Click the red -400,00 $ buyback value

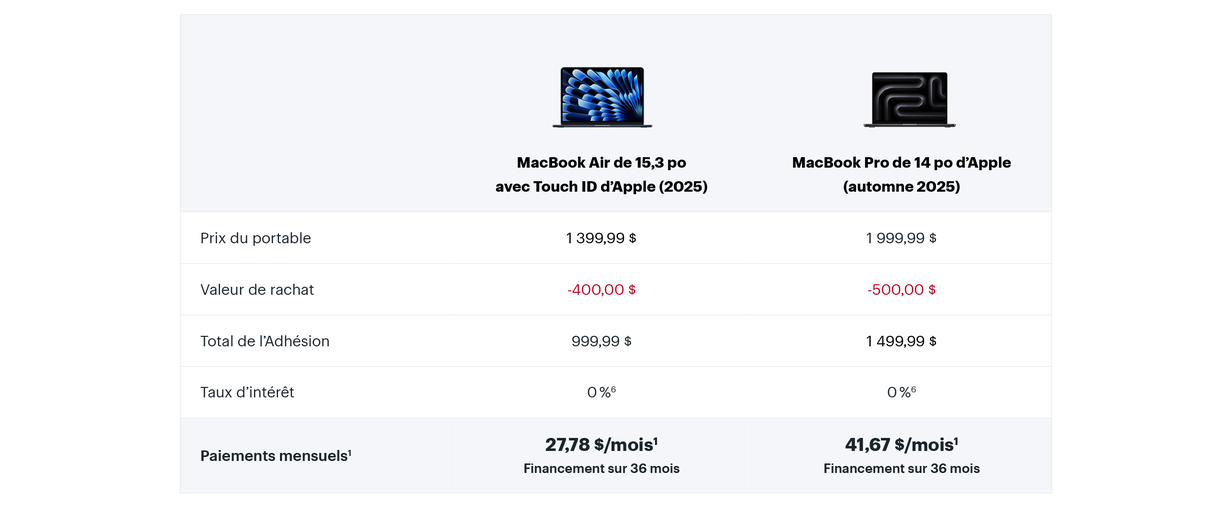tap(601, 290)
